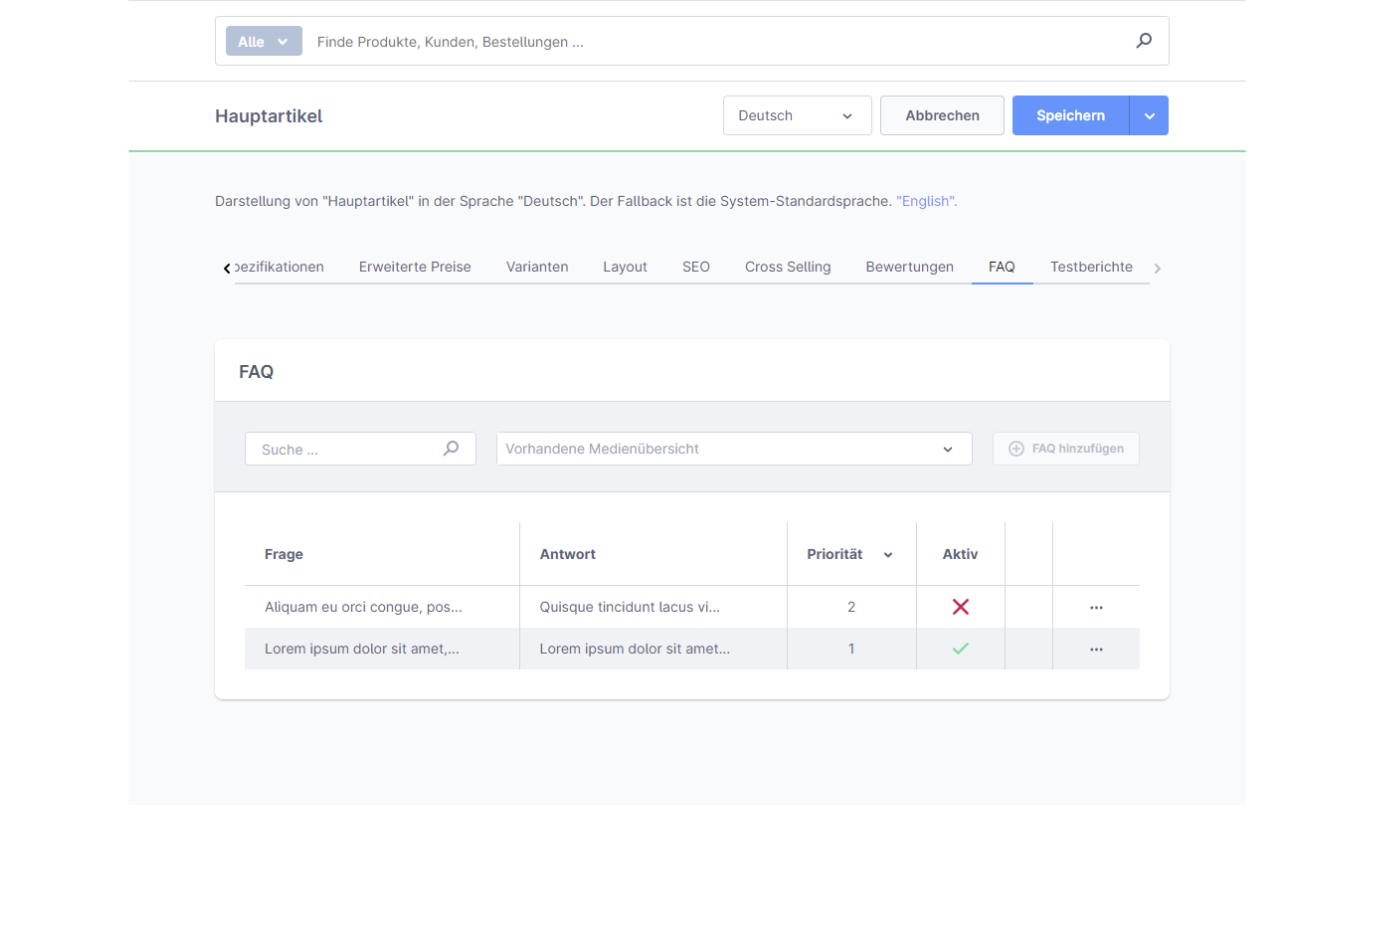The width and height of the screenshot is (1384, 941).
Task: Click the FAQ hinzufügen button
Action: coord(1066,449)
